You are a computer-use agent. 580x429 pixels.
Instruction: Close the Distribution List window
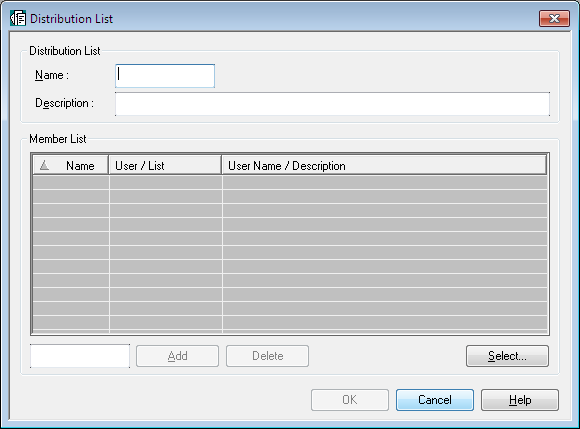pos(554,18)
